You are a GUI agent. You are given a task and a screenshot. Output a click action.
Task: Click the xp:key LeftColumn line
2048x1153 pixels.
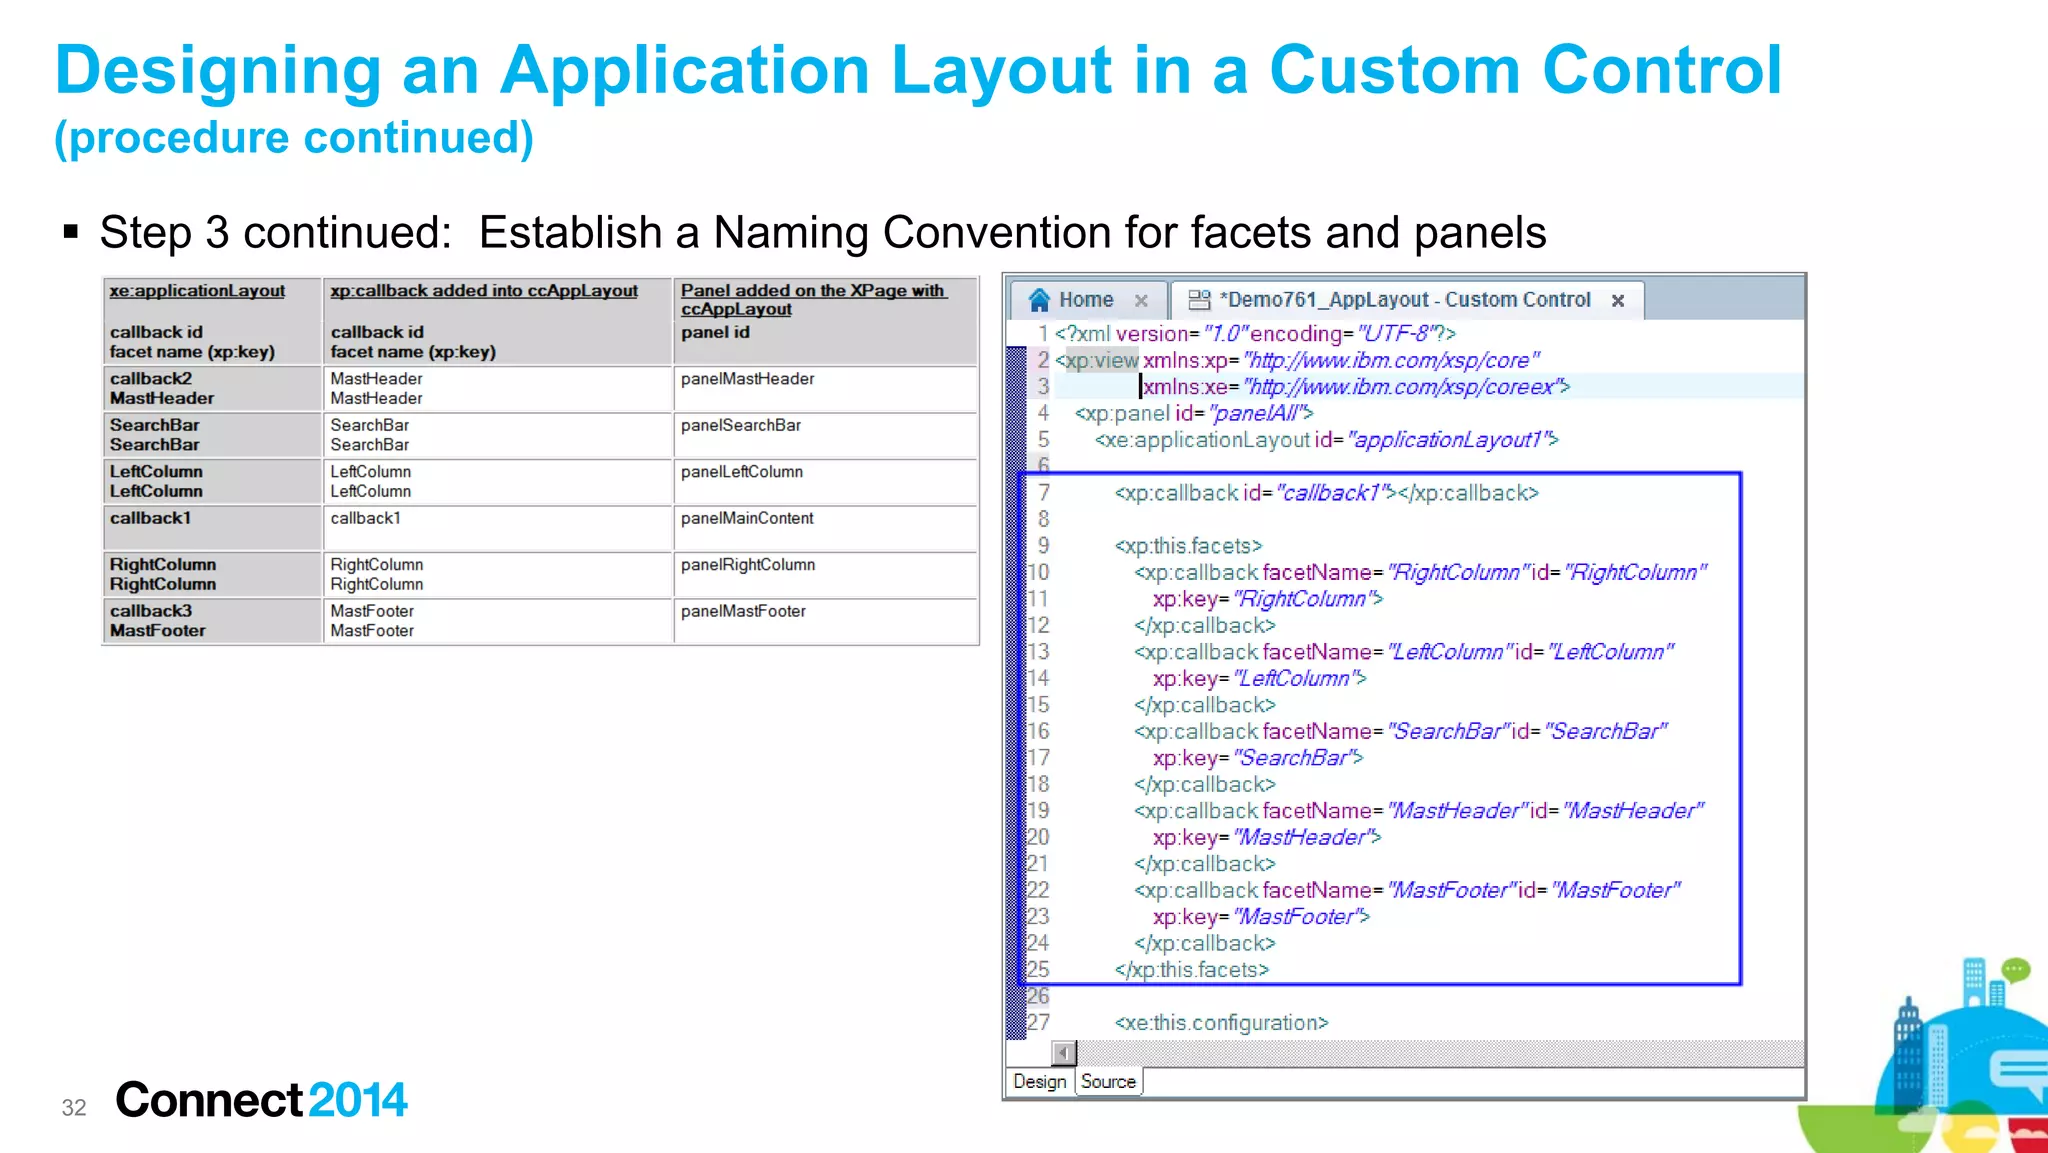point(1260,679)
